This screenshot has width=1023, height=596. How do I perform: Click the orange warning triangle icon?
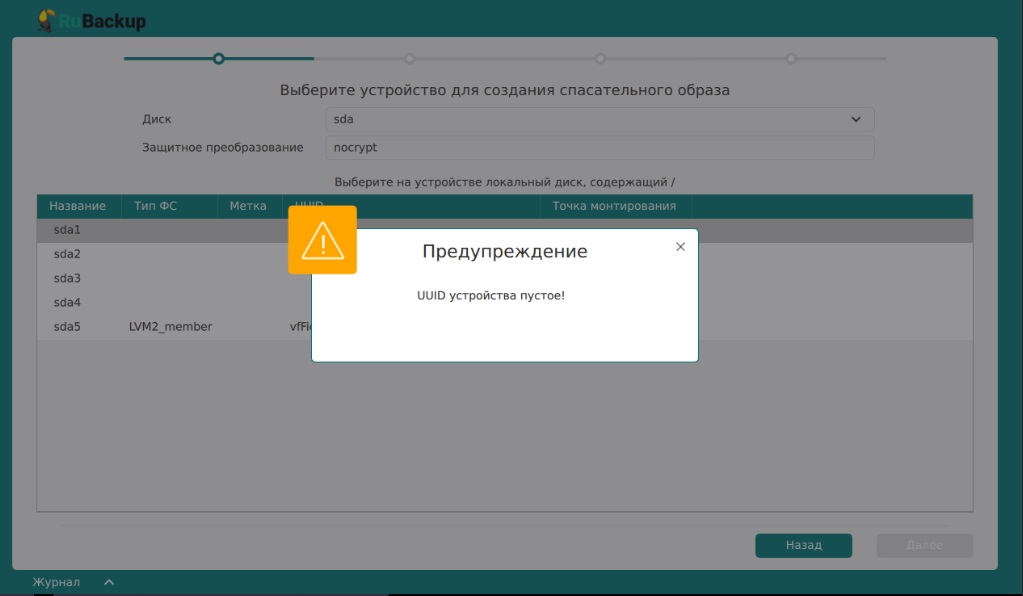pos(322,240)
